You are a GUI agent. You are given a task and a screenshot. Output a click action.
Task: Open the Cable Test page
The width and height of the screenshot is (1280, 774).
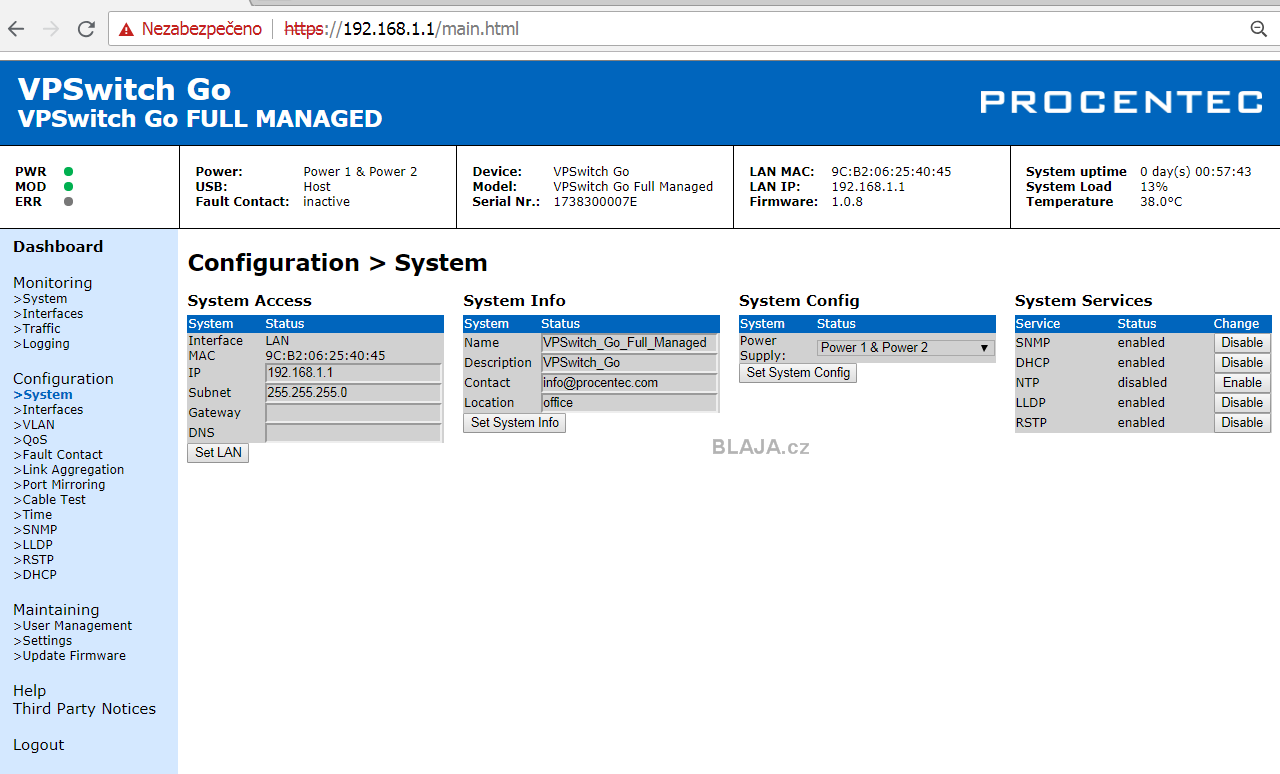pyautogui.click(x=50, y=500)
